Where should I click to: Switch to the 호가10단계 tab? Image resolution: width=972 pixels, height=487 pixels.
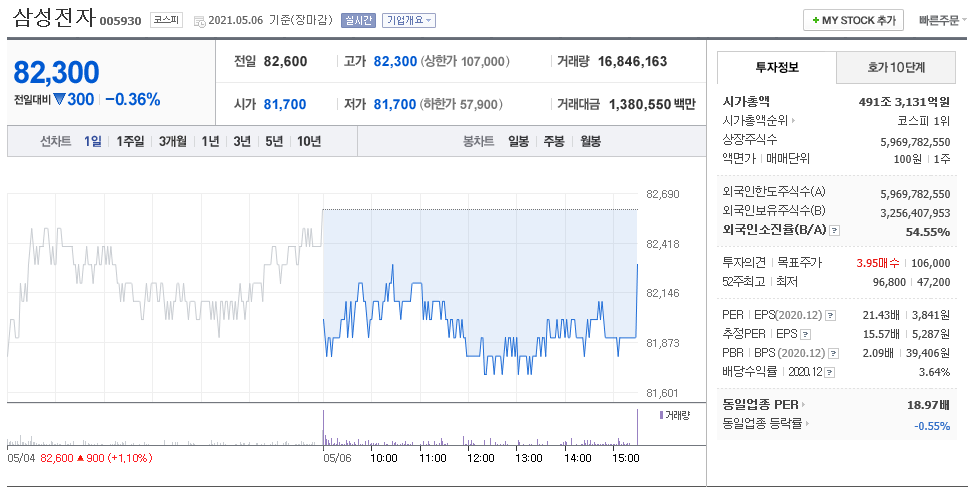coord(896,68)
